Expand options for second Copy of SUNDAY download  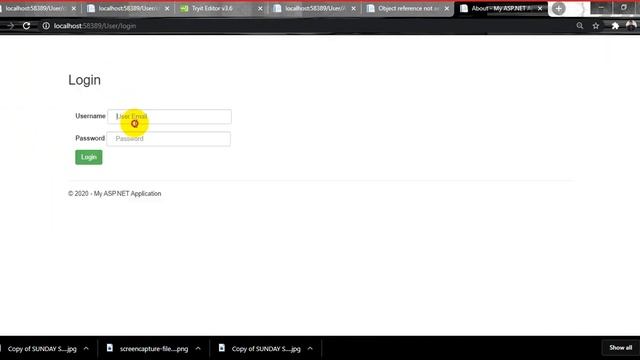click(x=310, y=349)
